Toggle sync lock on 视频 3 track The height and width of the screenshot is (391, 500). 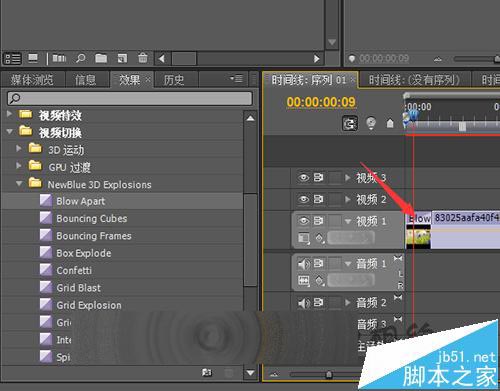pyautogui.click(x=318, y=178)
